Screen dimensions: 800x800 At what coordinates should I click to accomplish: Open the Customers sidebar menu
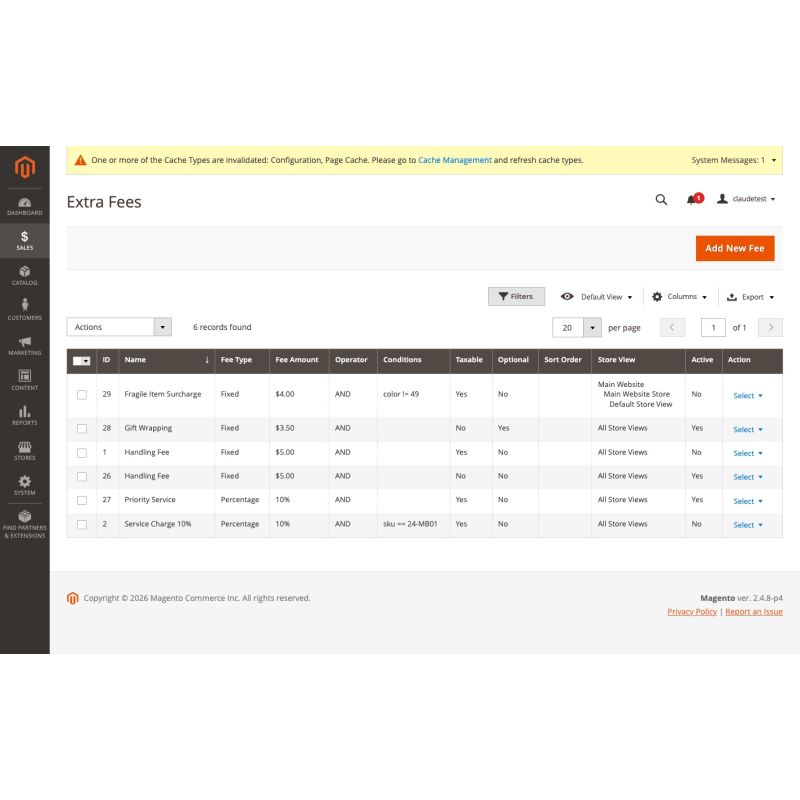[x=24, y=310]
